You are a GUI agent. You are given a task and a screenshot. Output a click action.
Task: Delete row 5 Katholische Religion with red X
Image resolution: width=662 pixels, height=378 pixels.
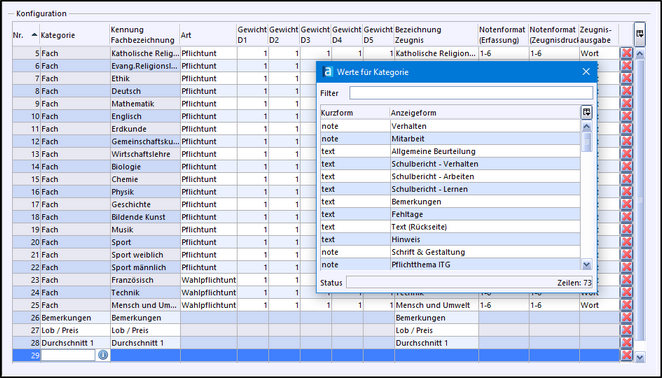tap(626, 53)
